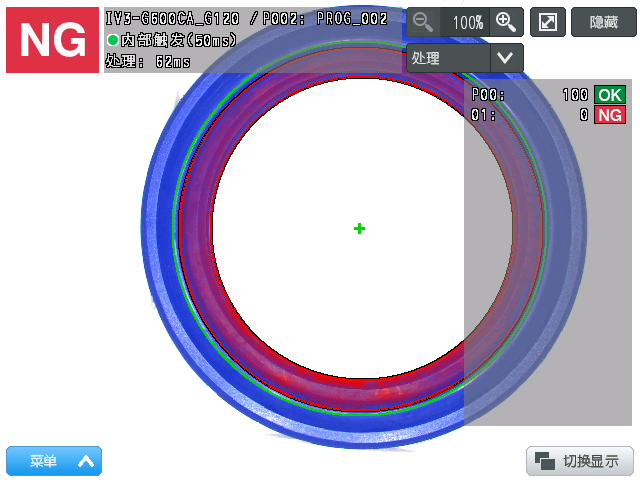Zoom in using the plus magnifier icon
Screen dimensions: 640x480
coord(506,22)
